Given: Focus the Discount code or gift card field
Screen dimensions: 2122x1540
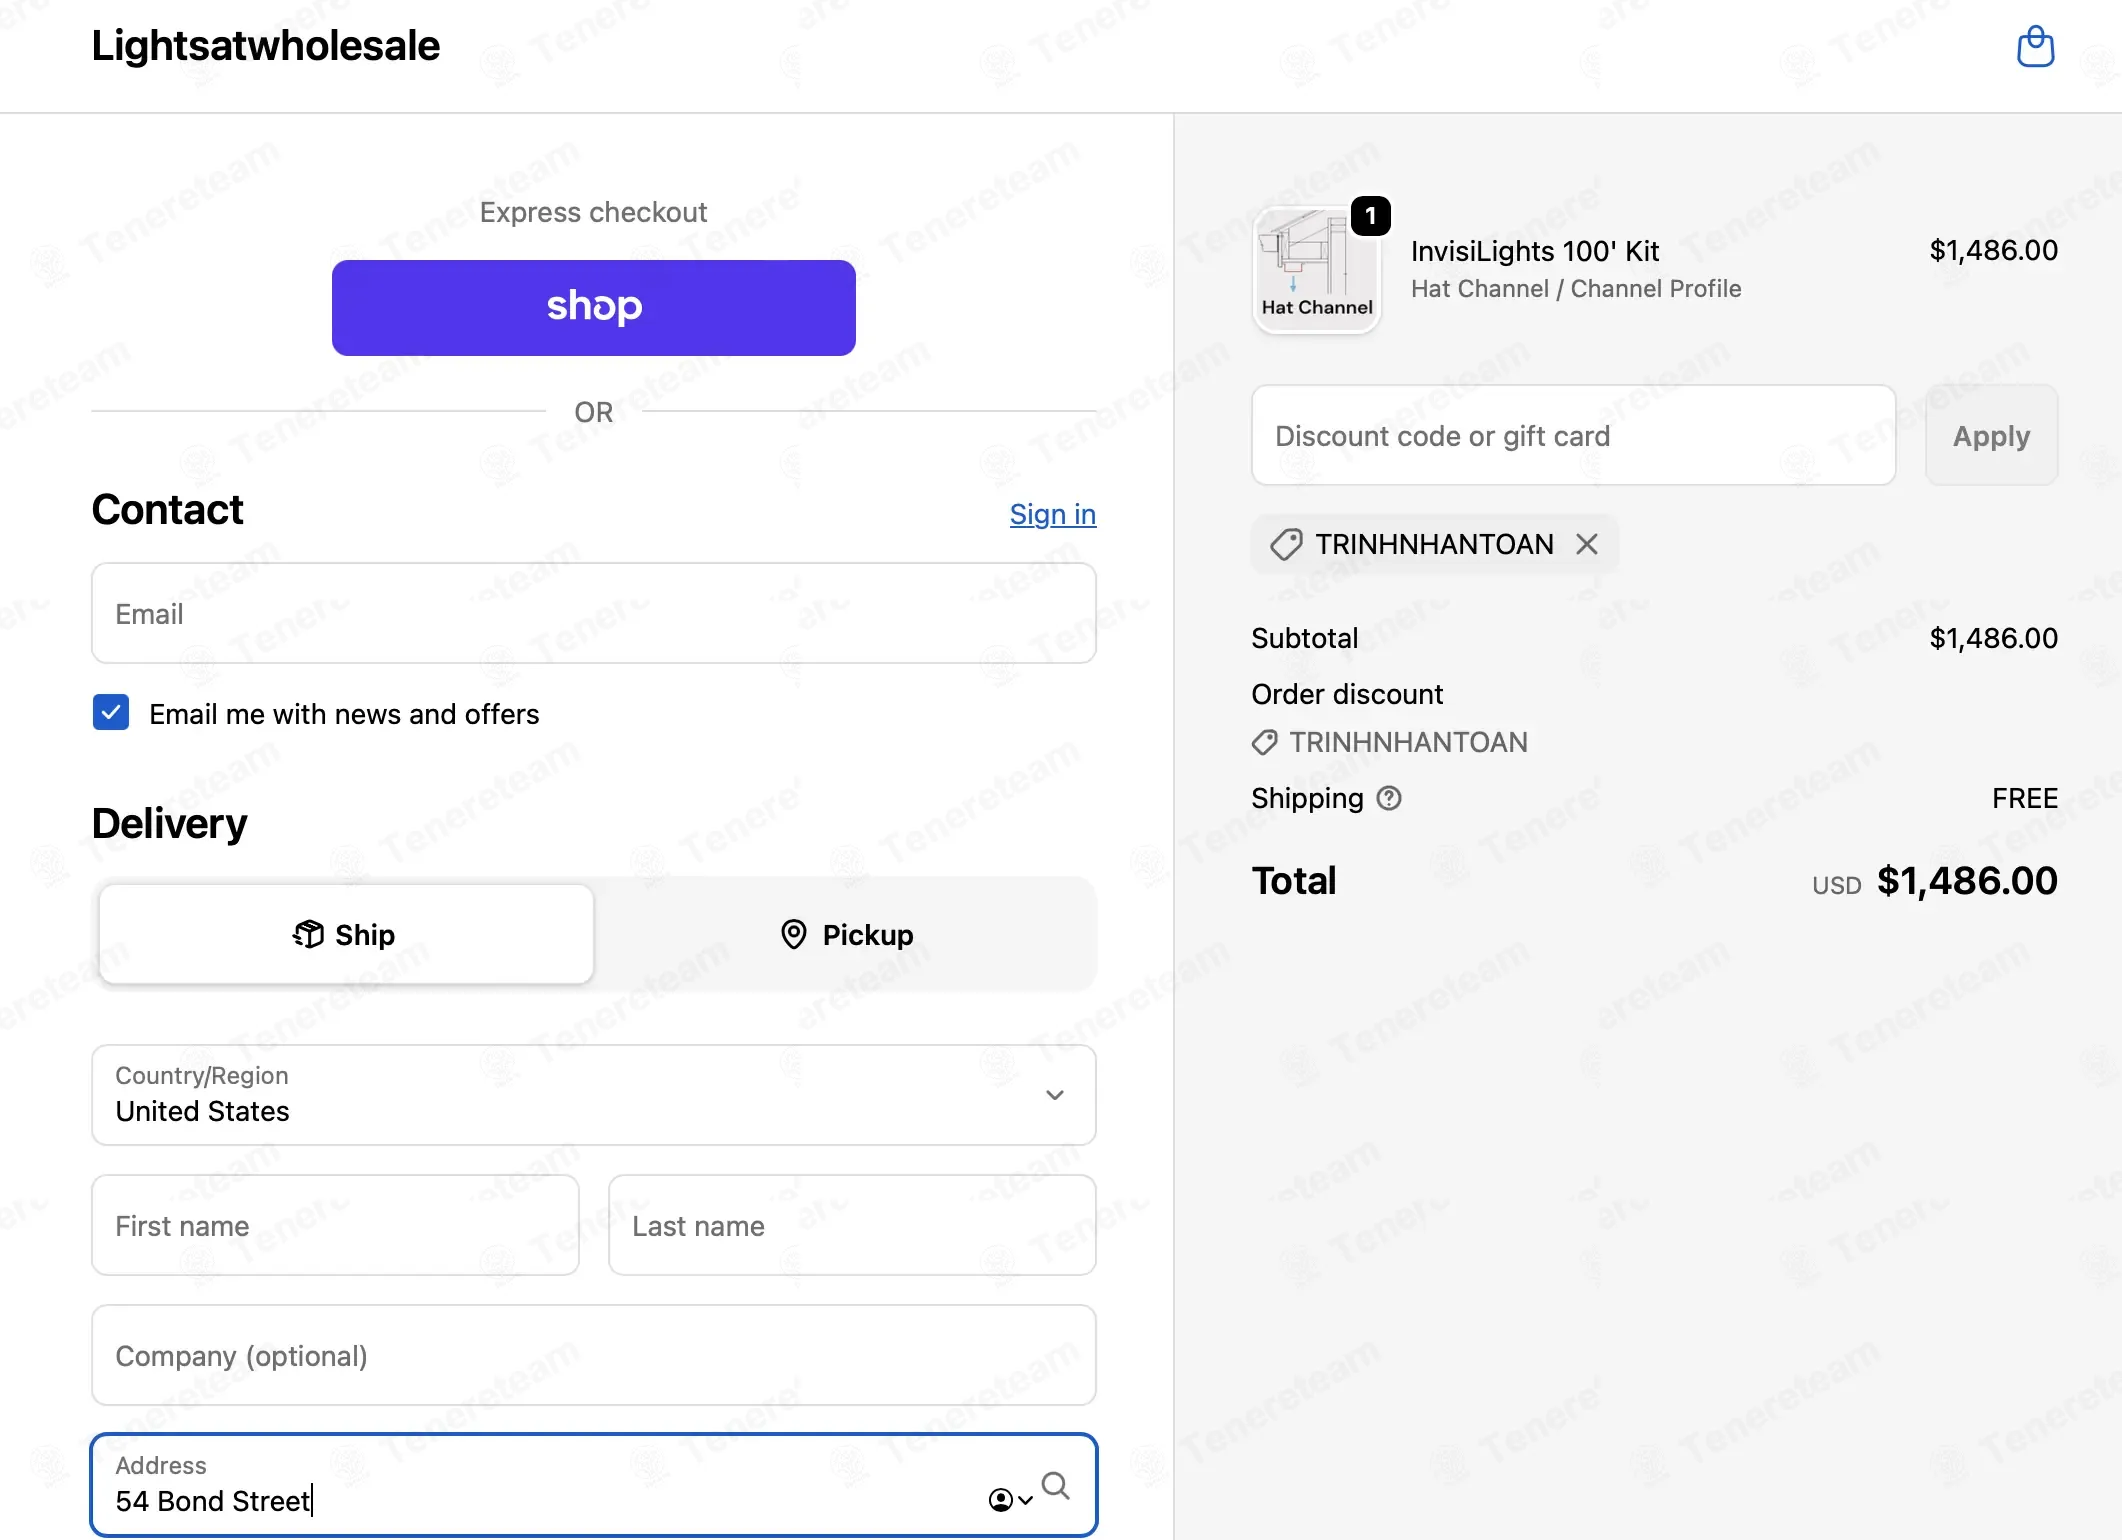Looking at the screenshot, I should coord(1574,436).
